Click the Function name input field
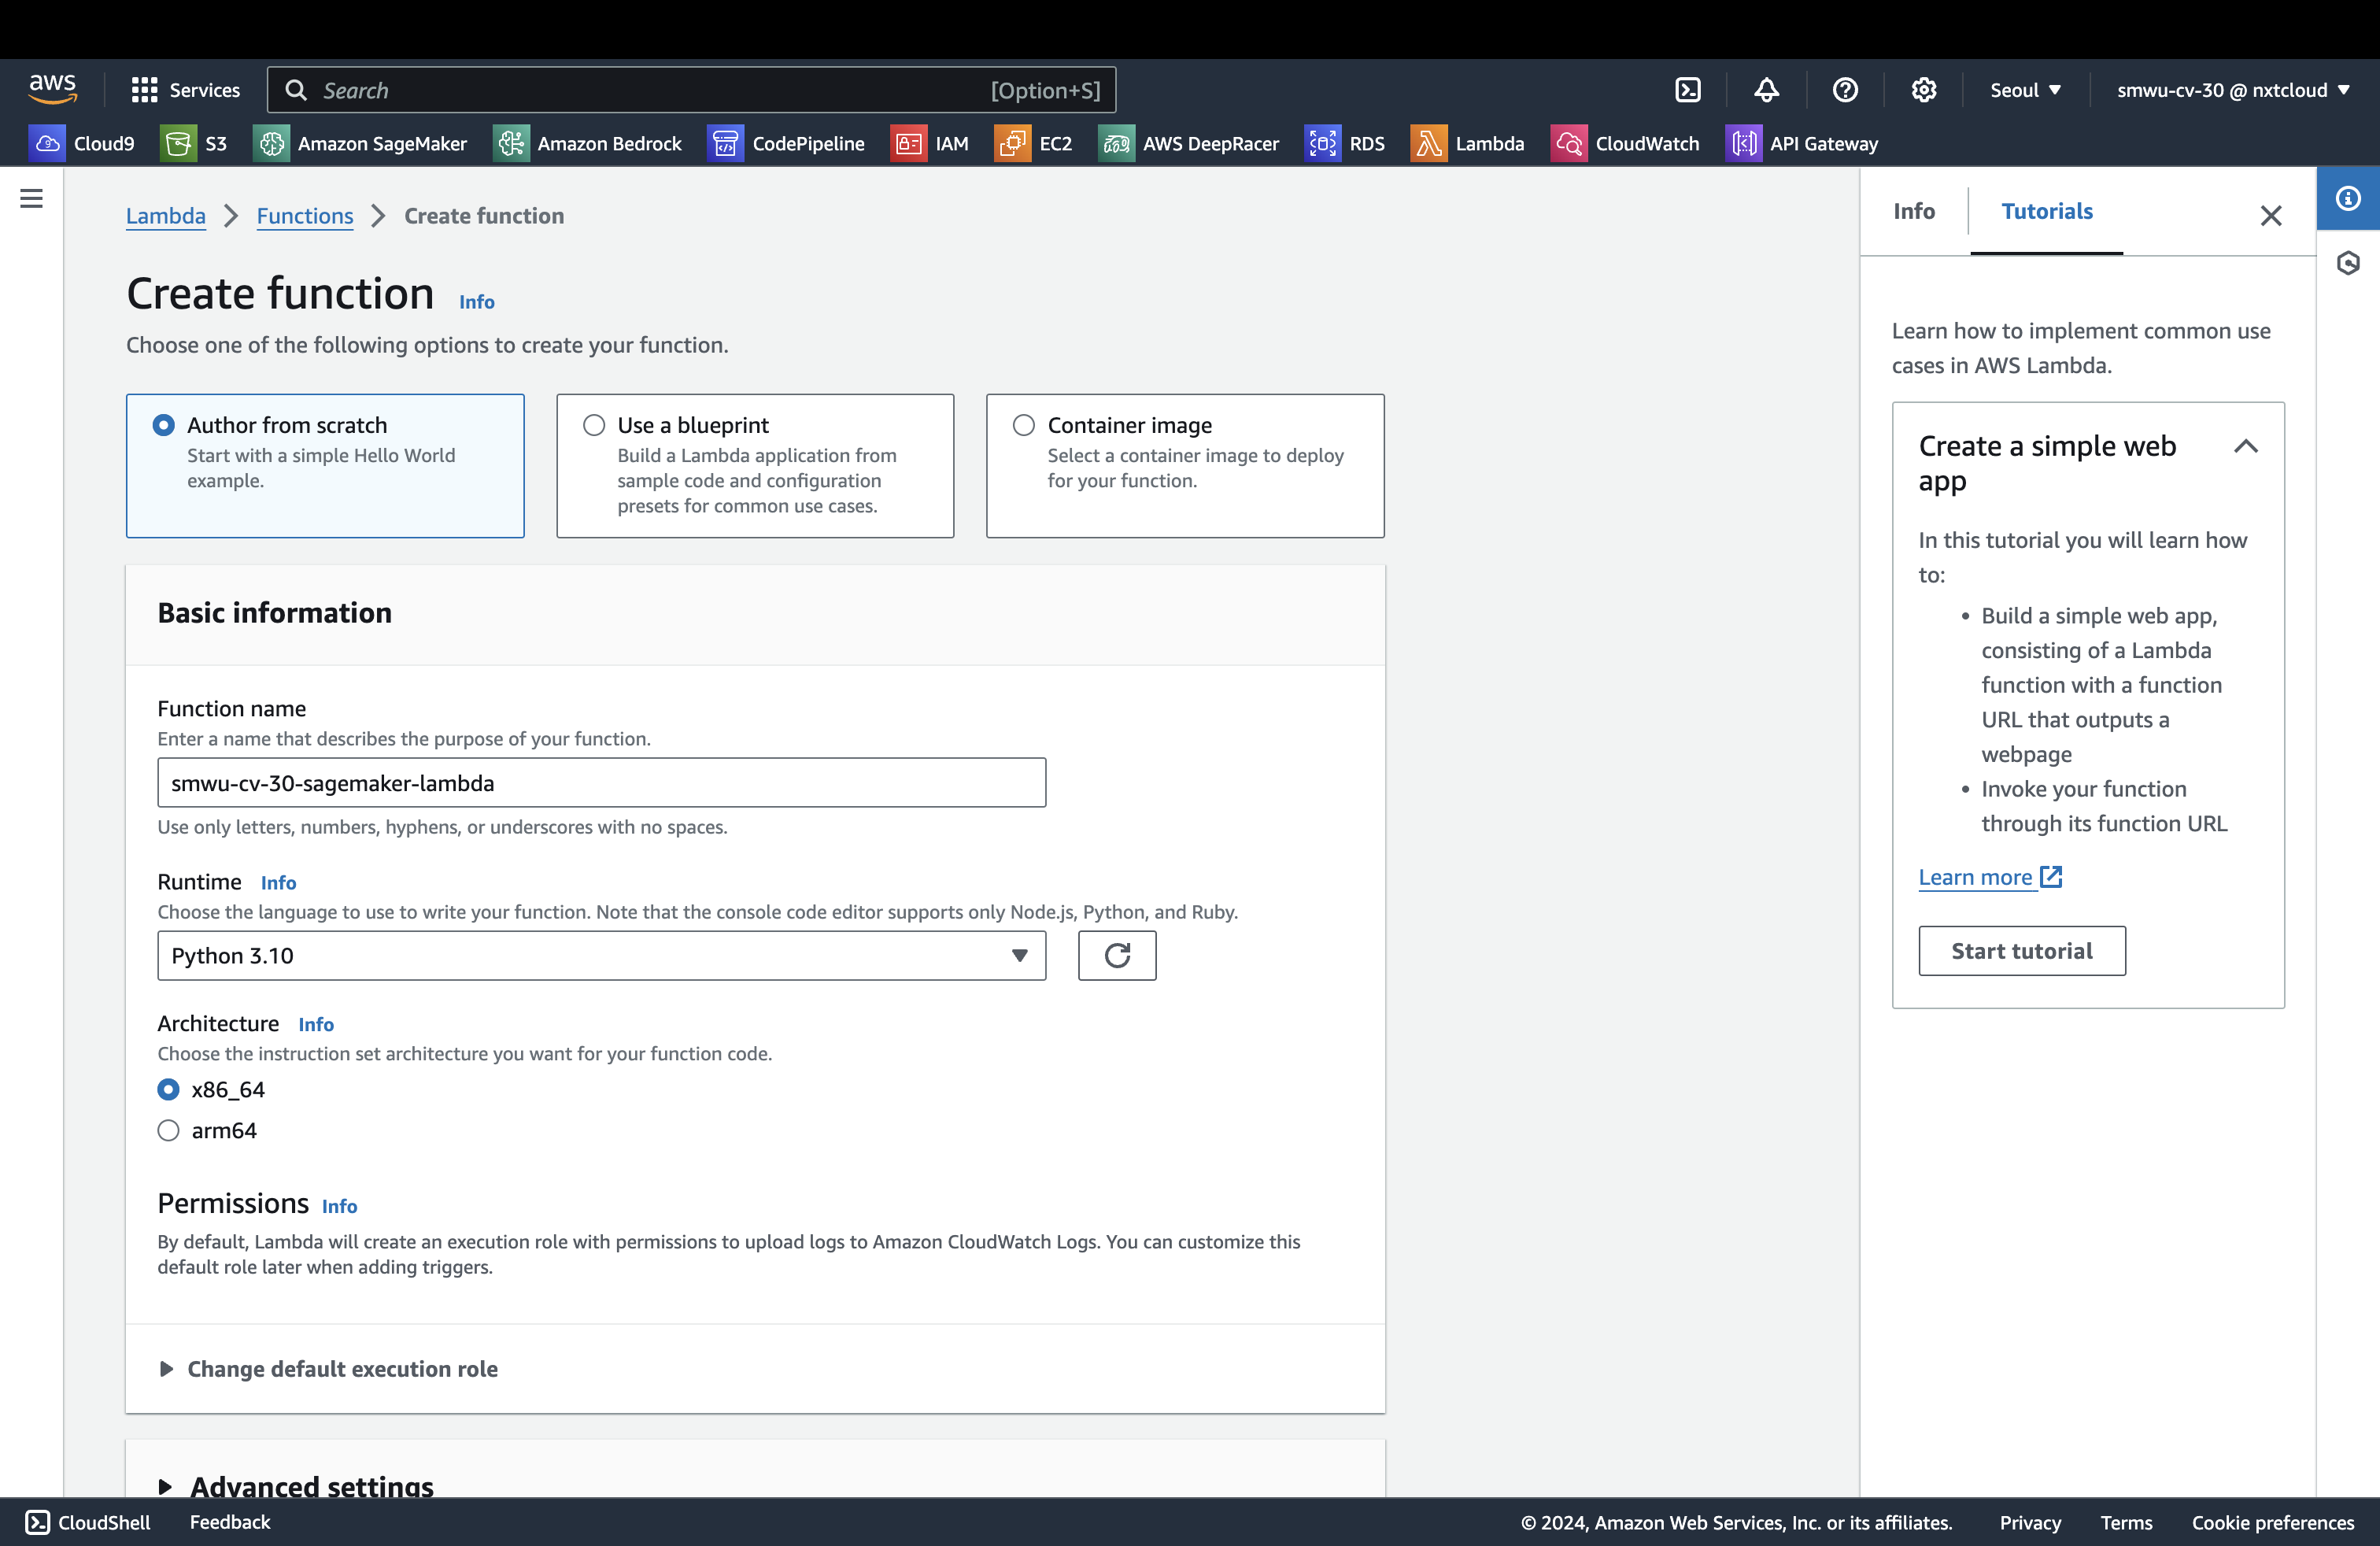The image size is (2380, 1546). coord(601,783)
